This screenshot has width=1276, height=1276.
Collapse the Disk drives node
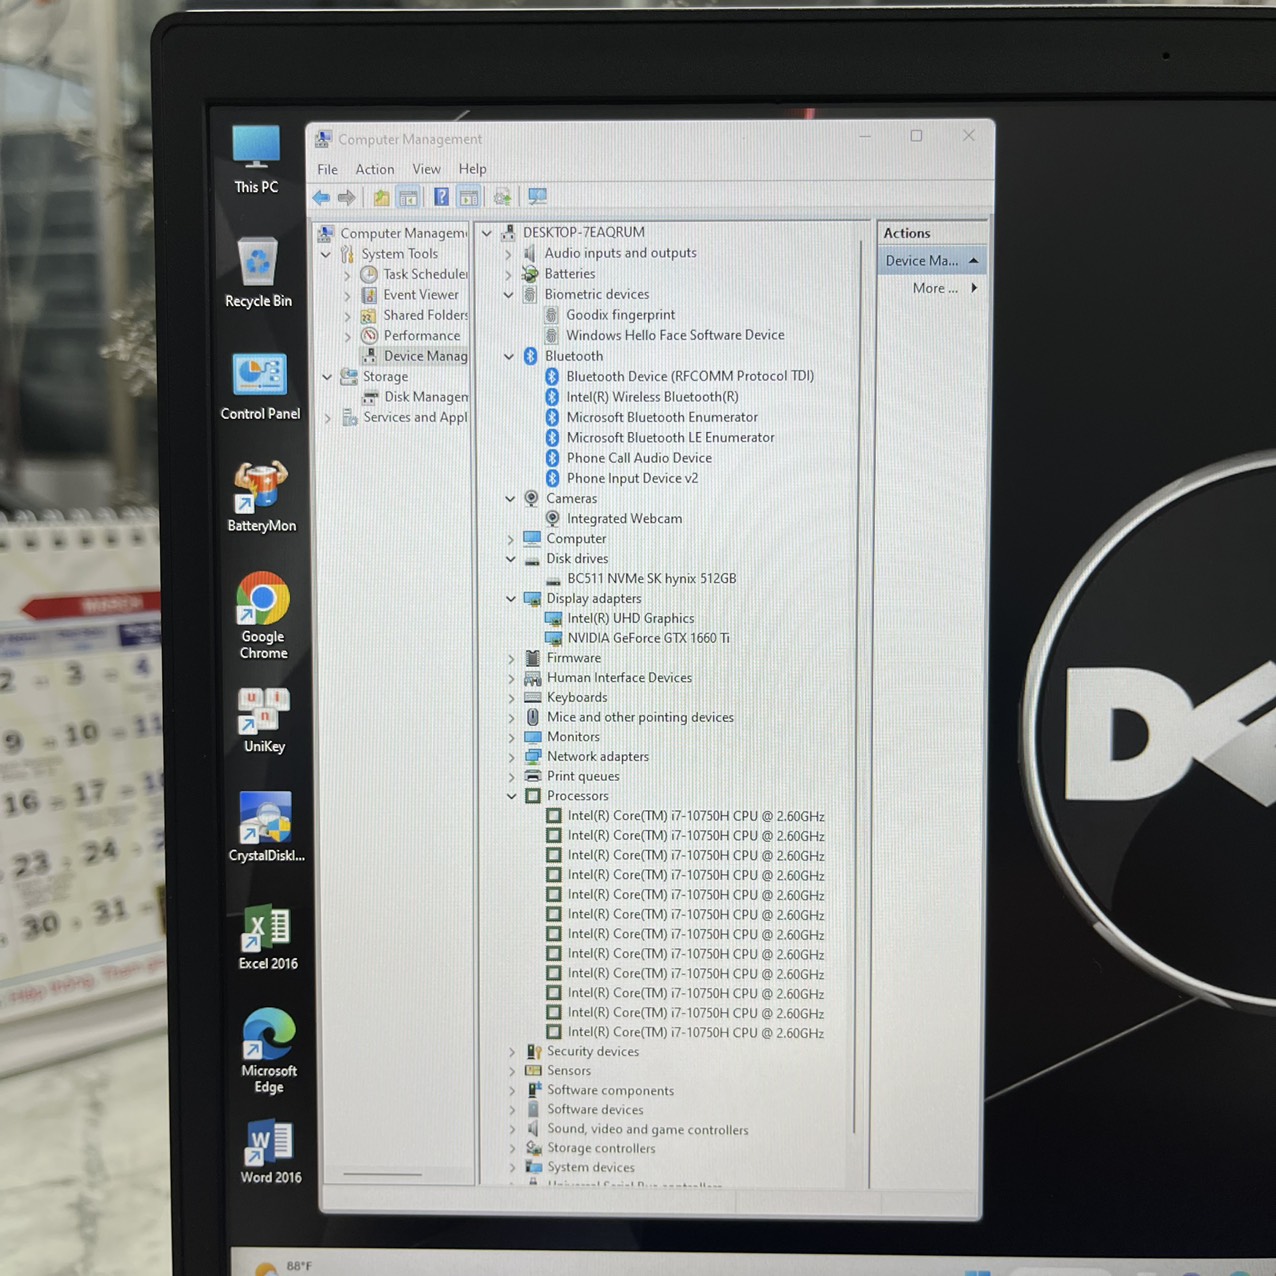point(511,559)
